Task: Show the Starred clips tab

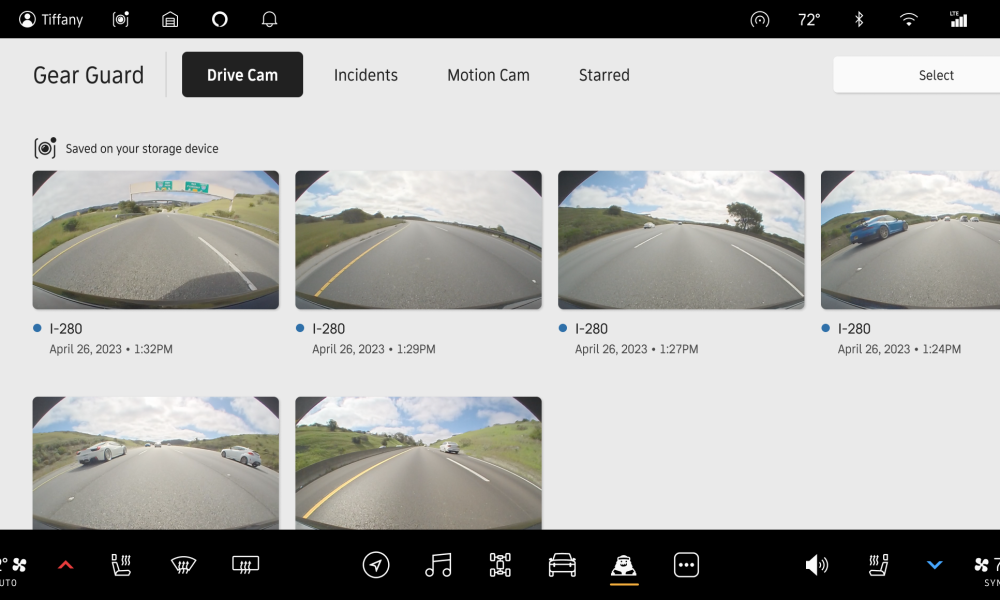Action: tap(604, 75)
